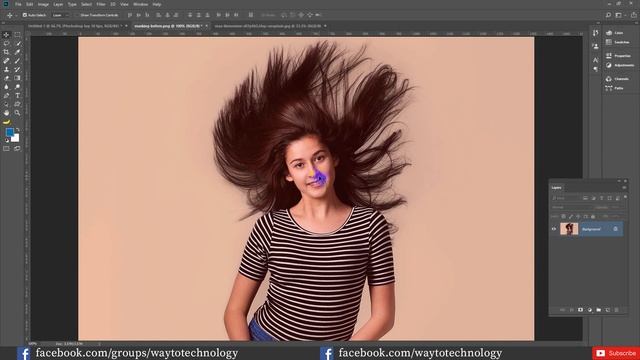Select the Rectangular Marquee tool
Viewport: 640px width, 360px height.
pos(17,35)
